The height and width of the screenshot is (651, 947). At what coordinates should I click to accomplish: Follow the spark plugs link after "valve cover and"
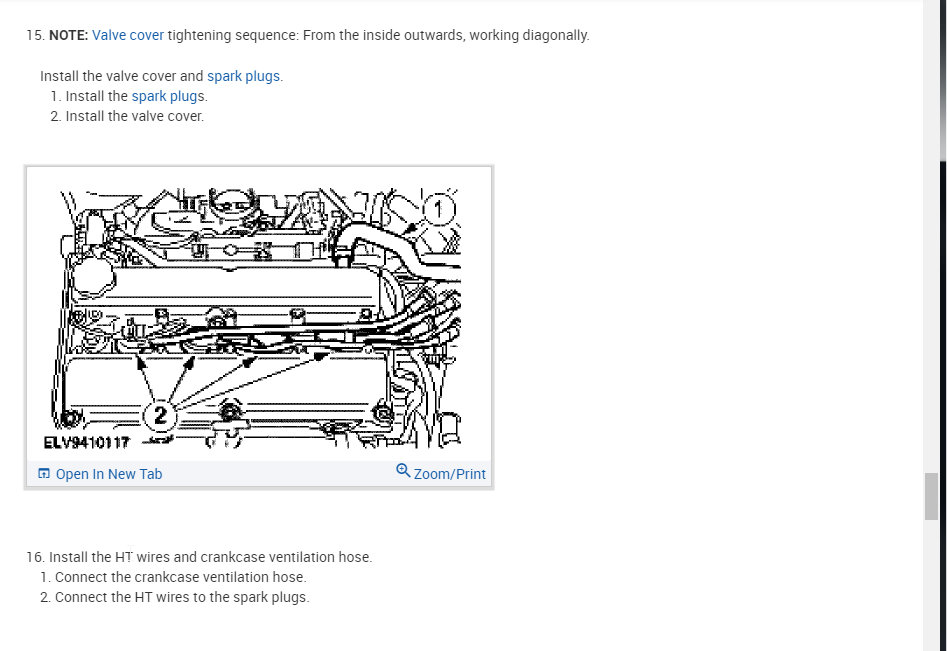(243, 76)
